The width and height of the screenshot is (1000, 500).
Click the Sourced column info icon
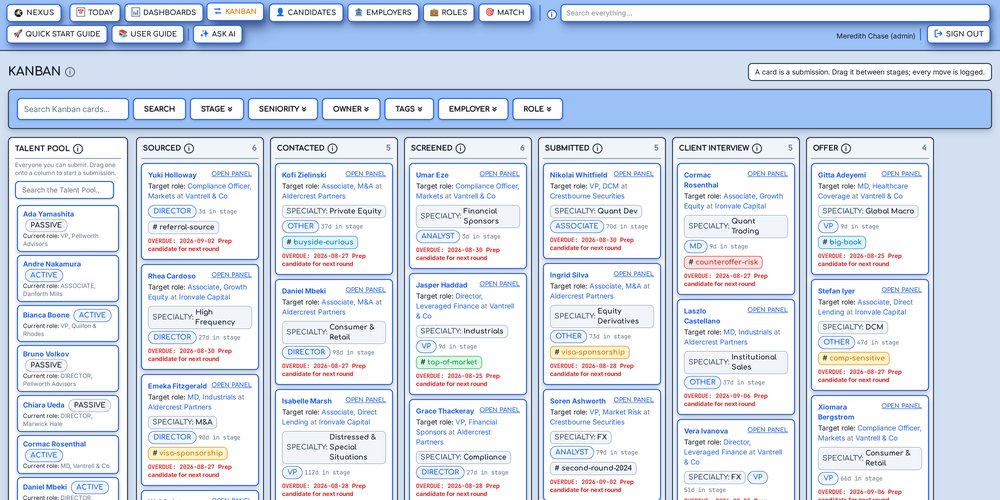tap(189, 148)
